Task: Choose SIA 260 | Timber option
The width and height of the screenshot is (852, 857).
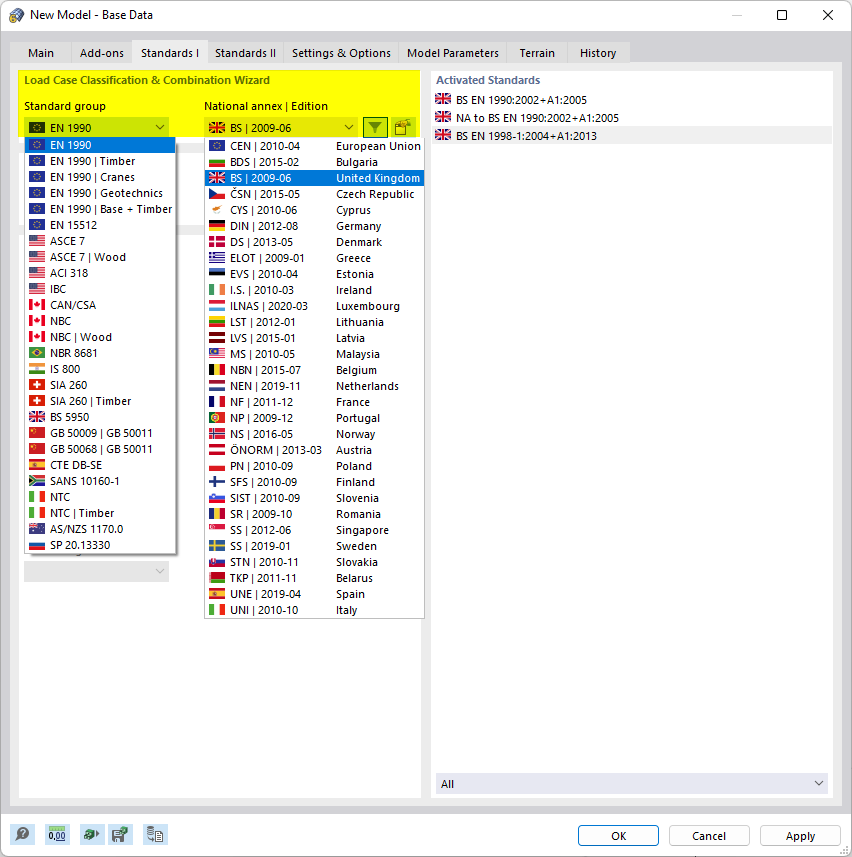Action: [x=101, y=401]
